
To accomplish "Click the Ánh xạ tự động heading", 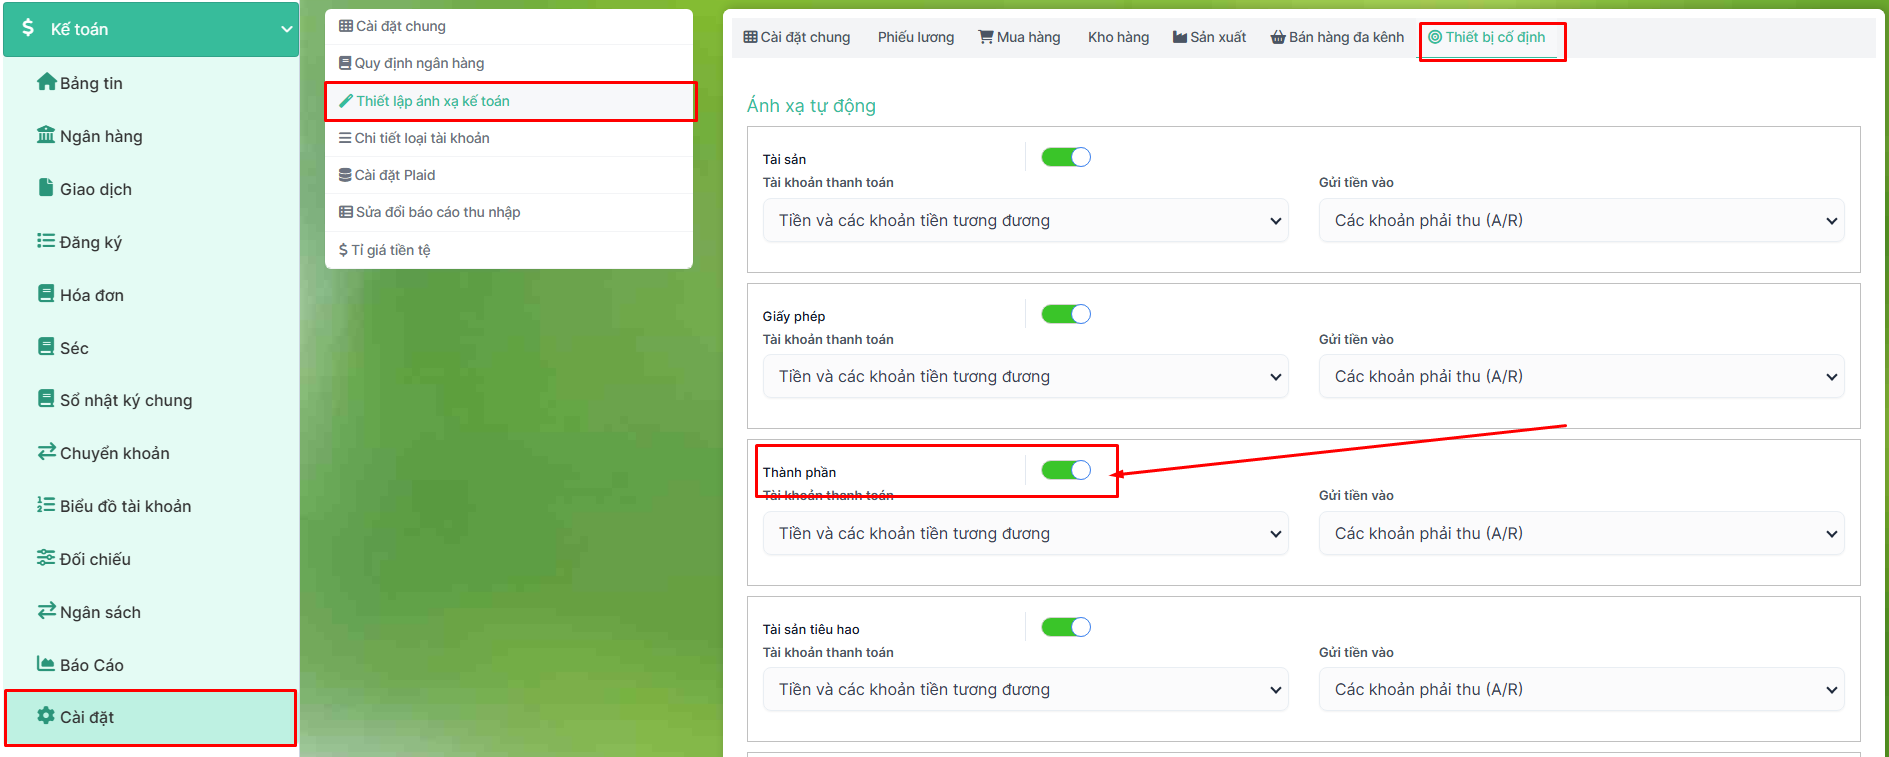I will coord(811,106).
